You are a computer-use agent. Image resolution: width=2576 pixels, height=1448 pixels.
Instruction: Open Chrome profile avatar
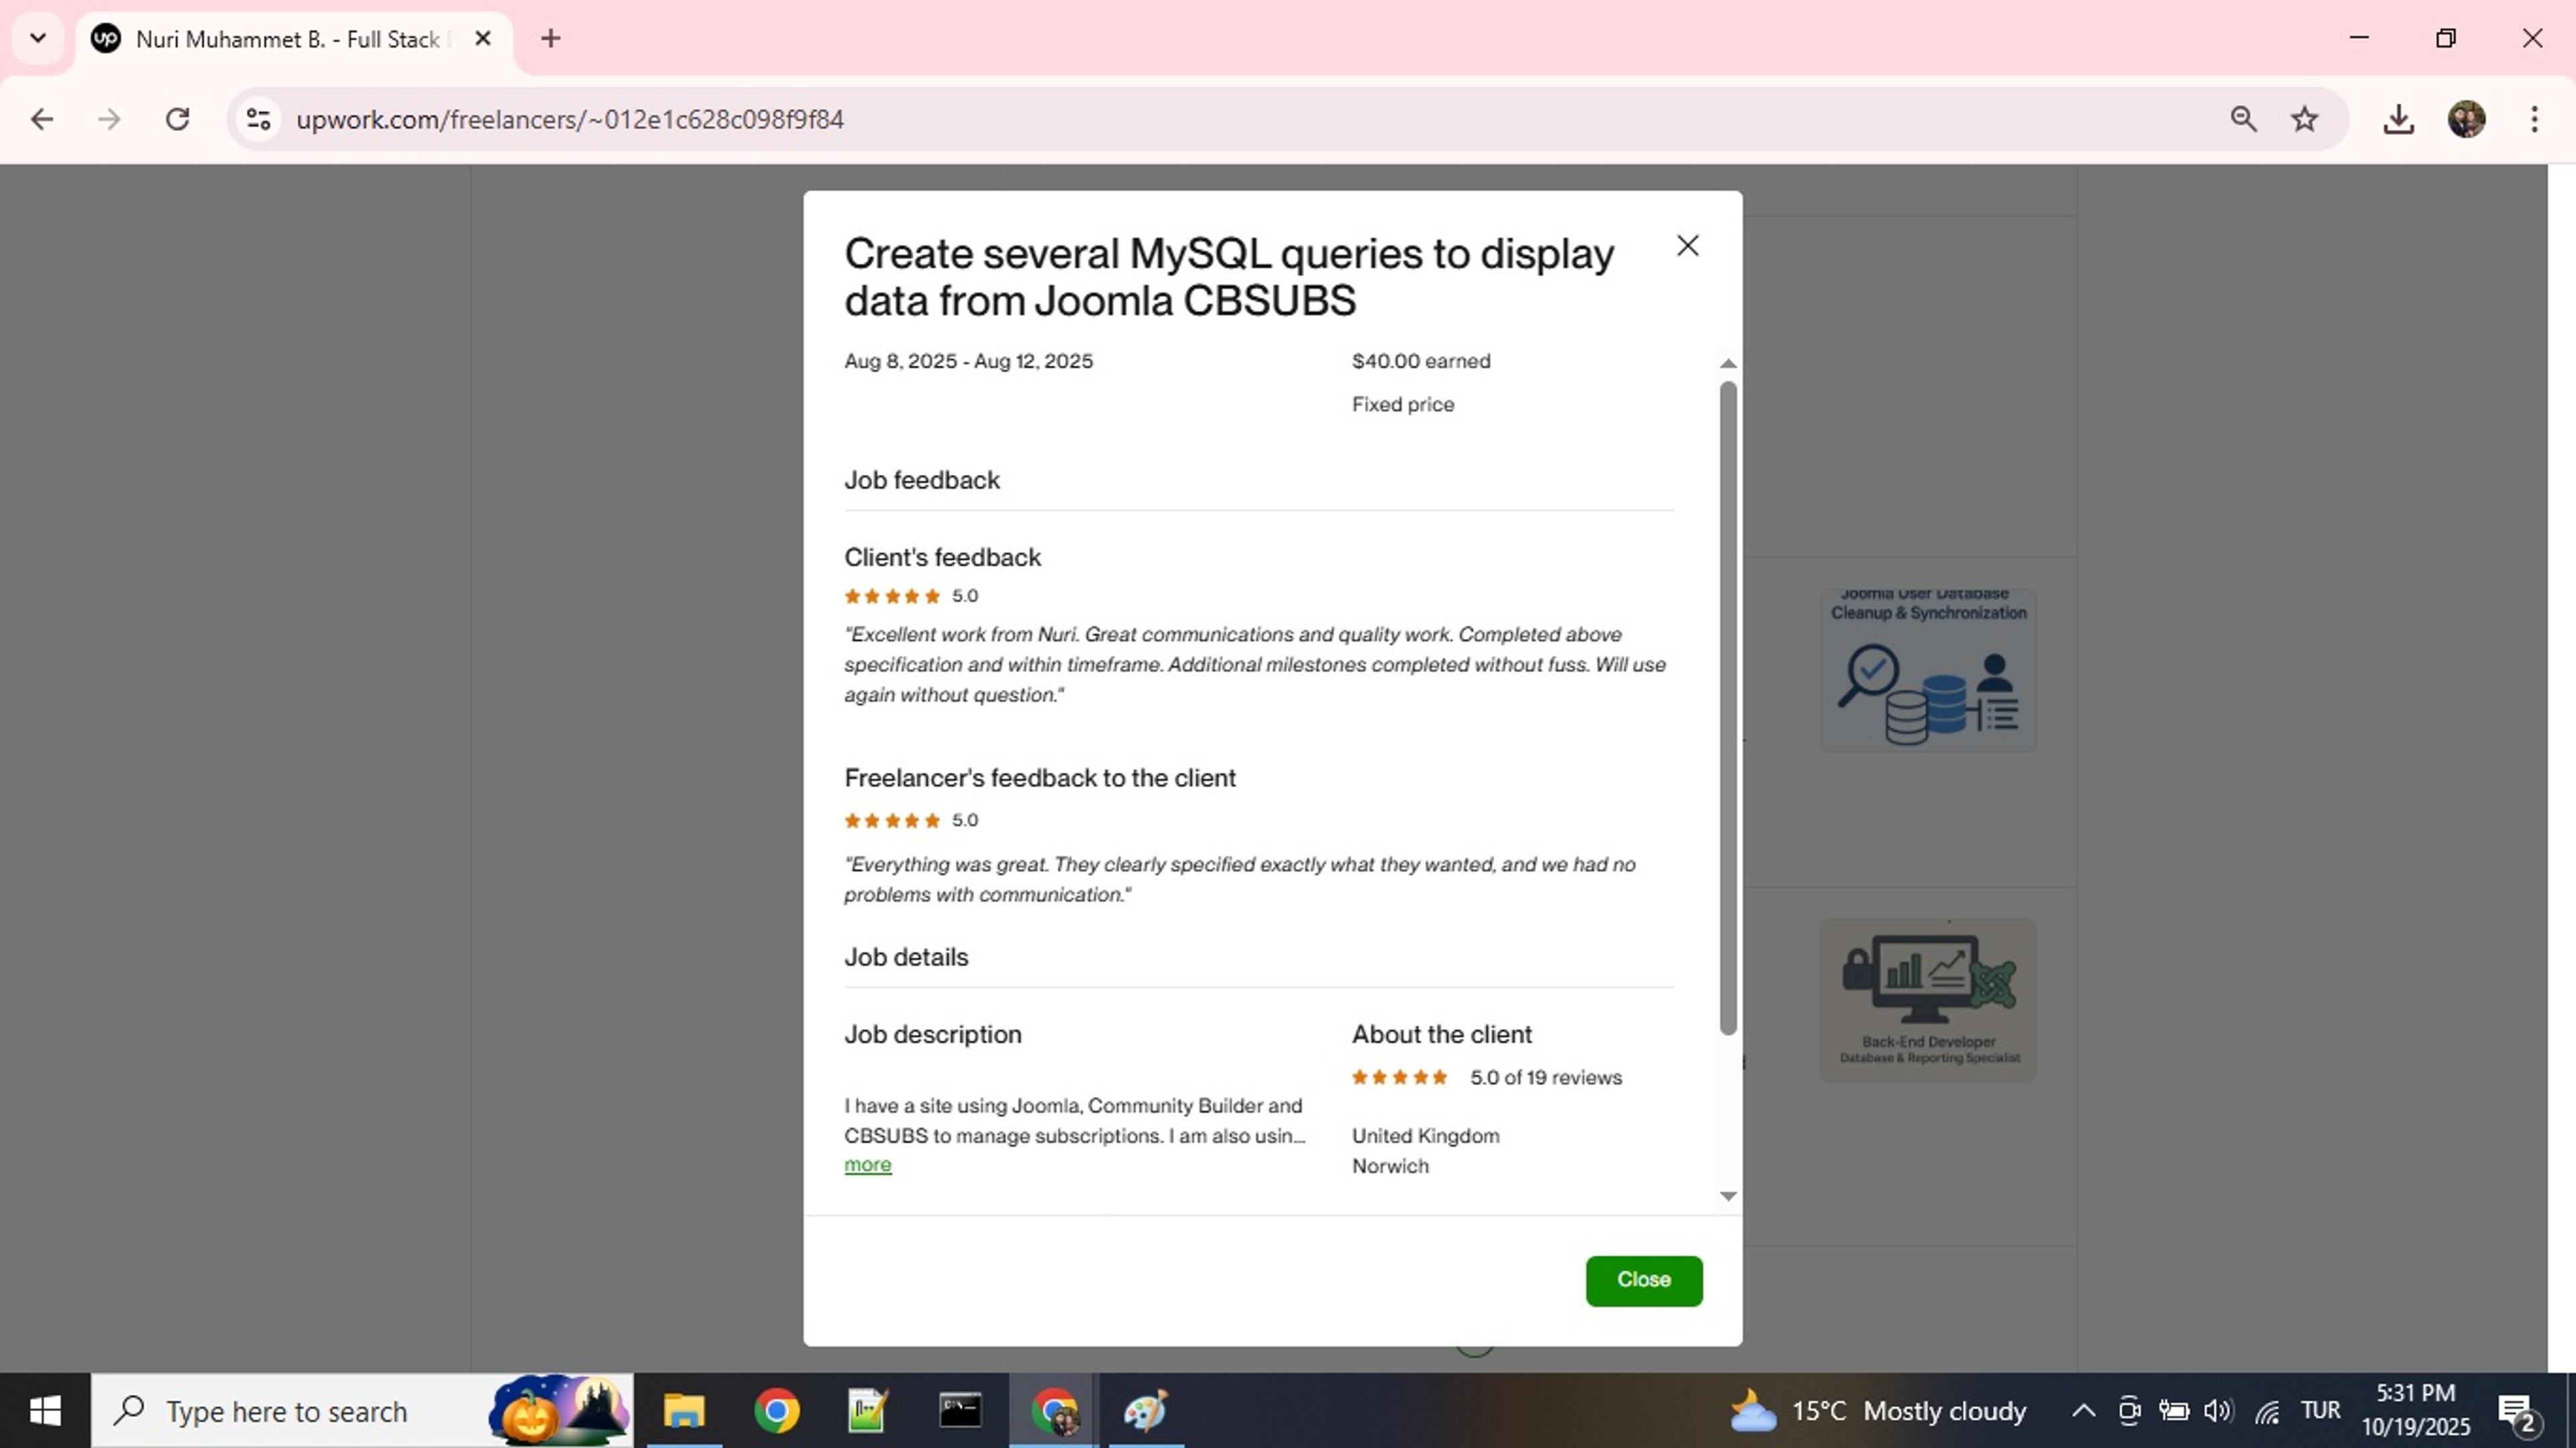coord(2466,120)
